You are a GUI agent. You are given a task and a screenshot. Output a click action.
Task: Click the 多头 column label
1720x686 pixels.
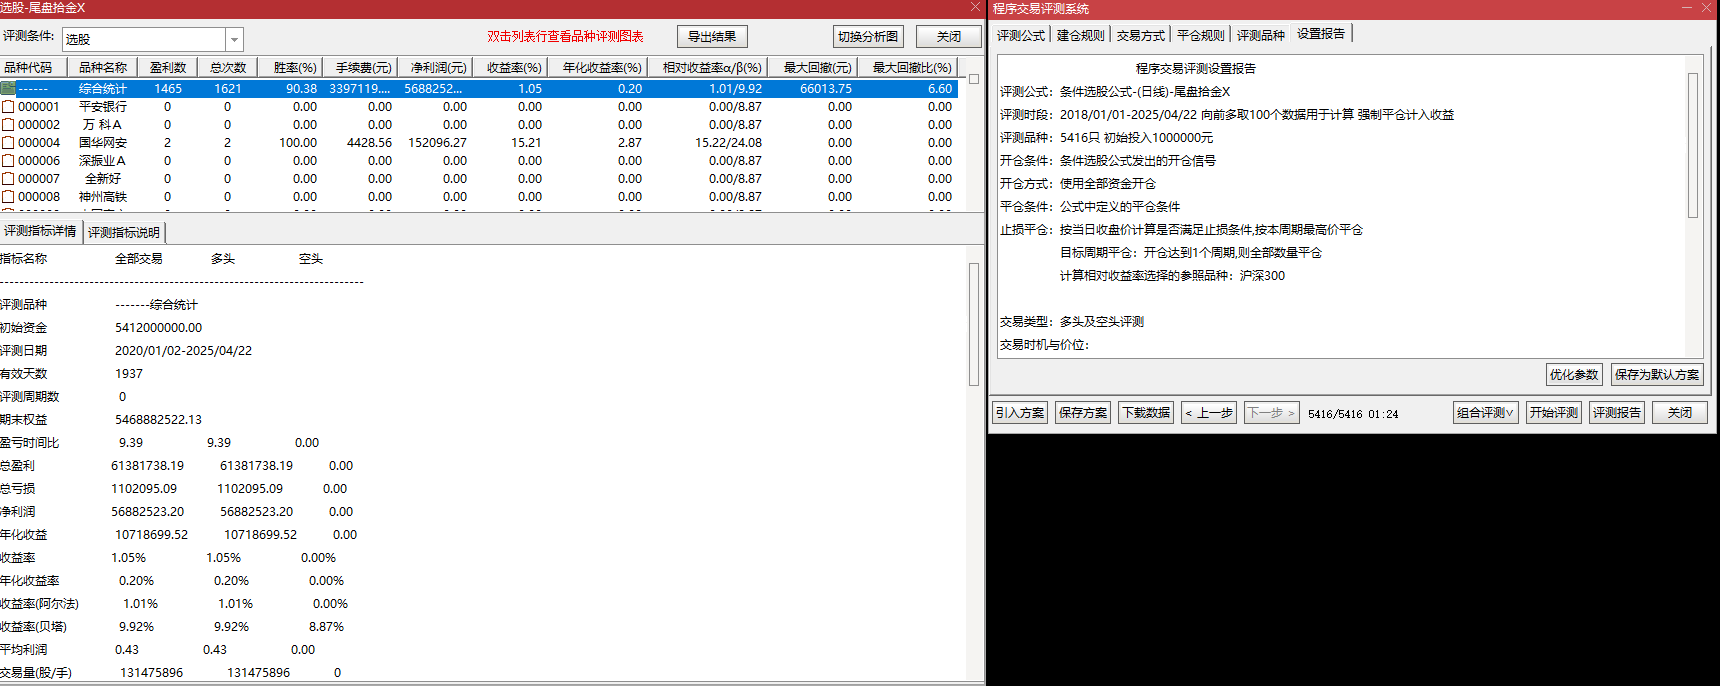coord(222,259)
